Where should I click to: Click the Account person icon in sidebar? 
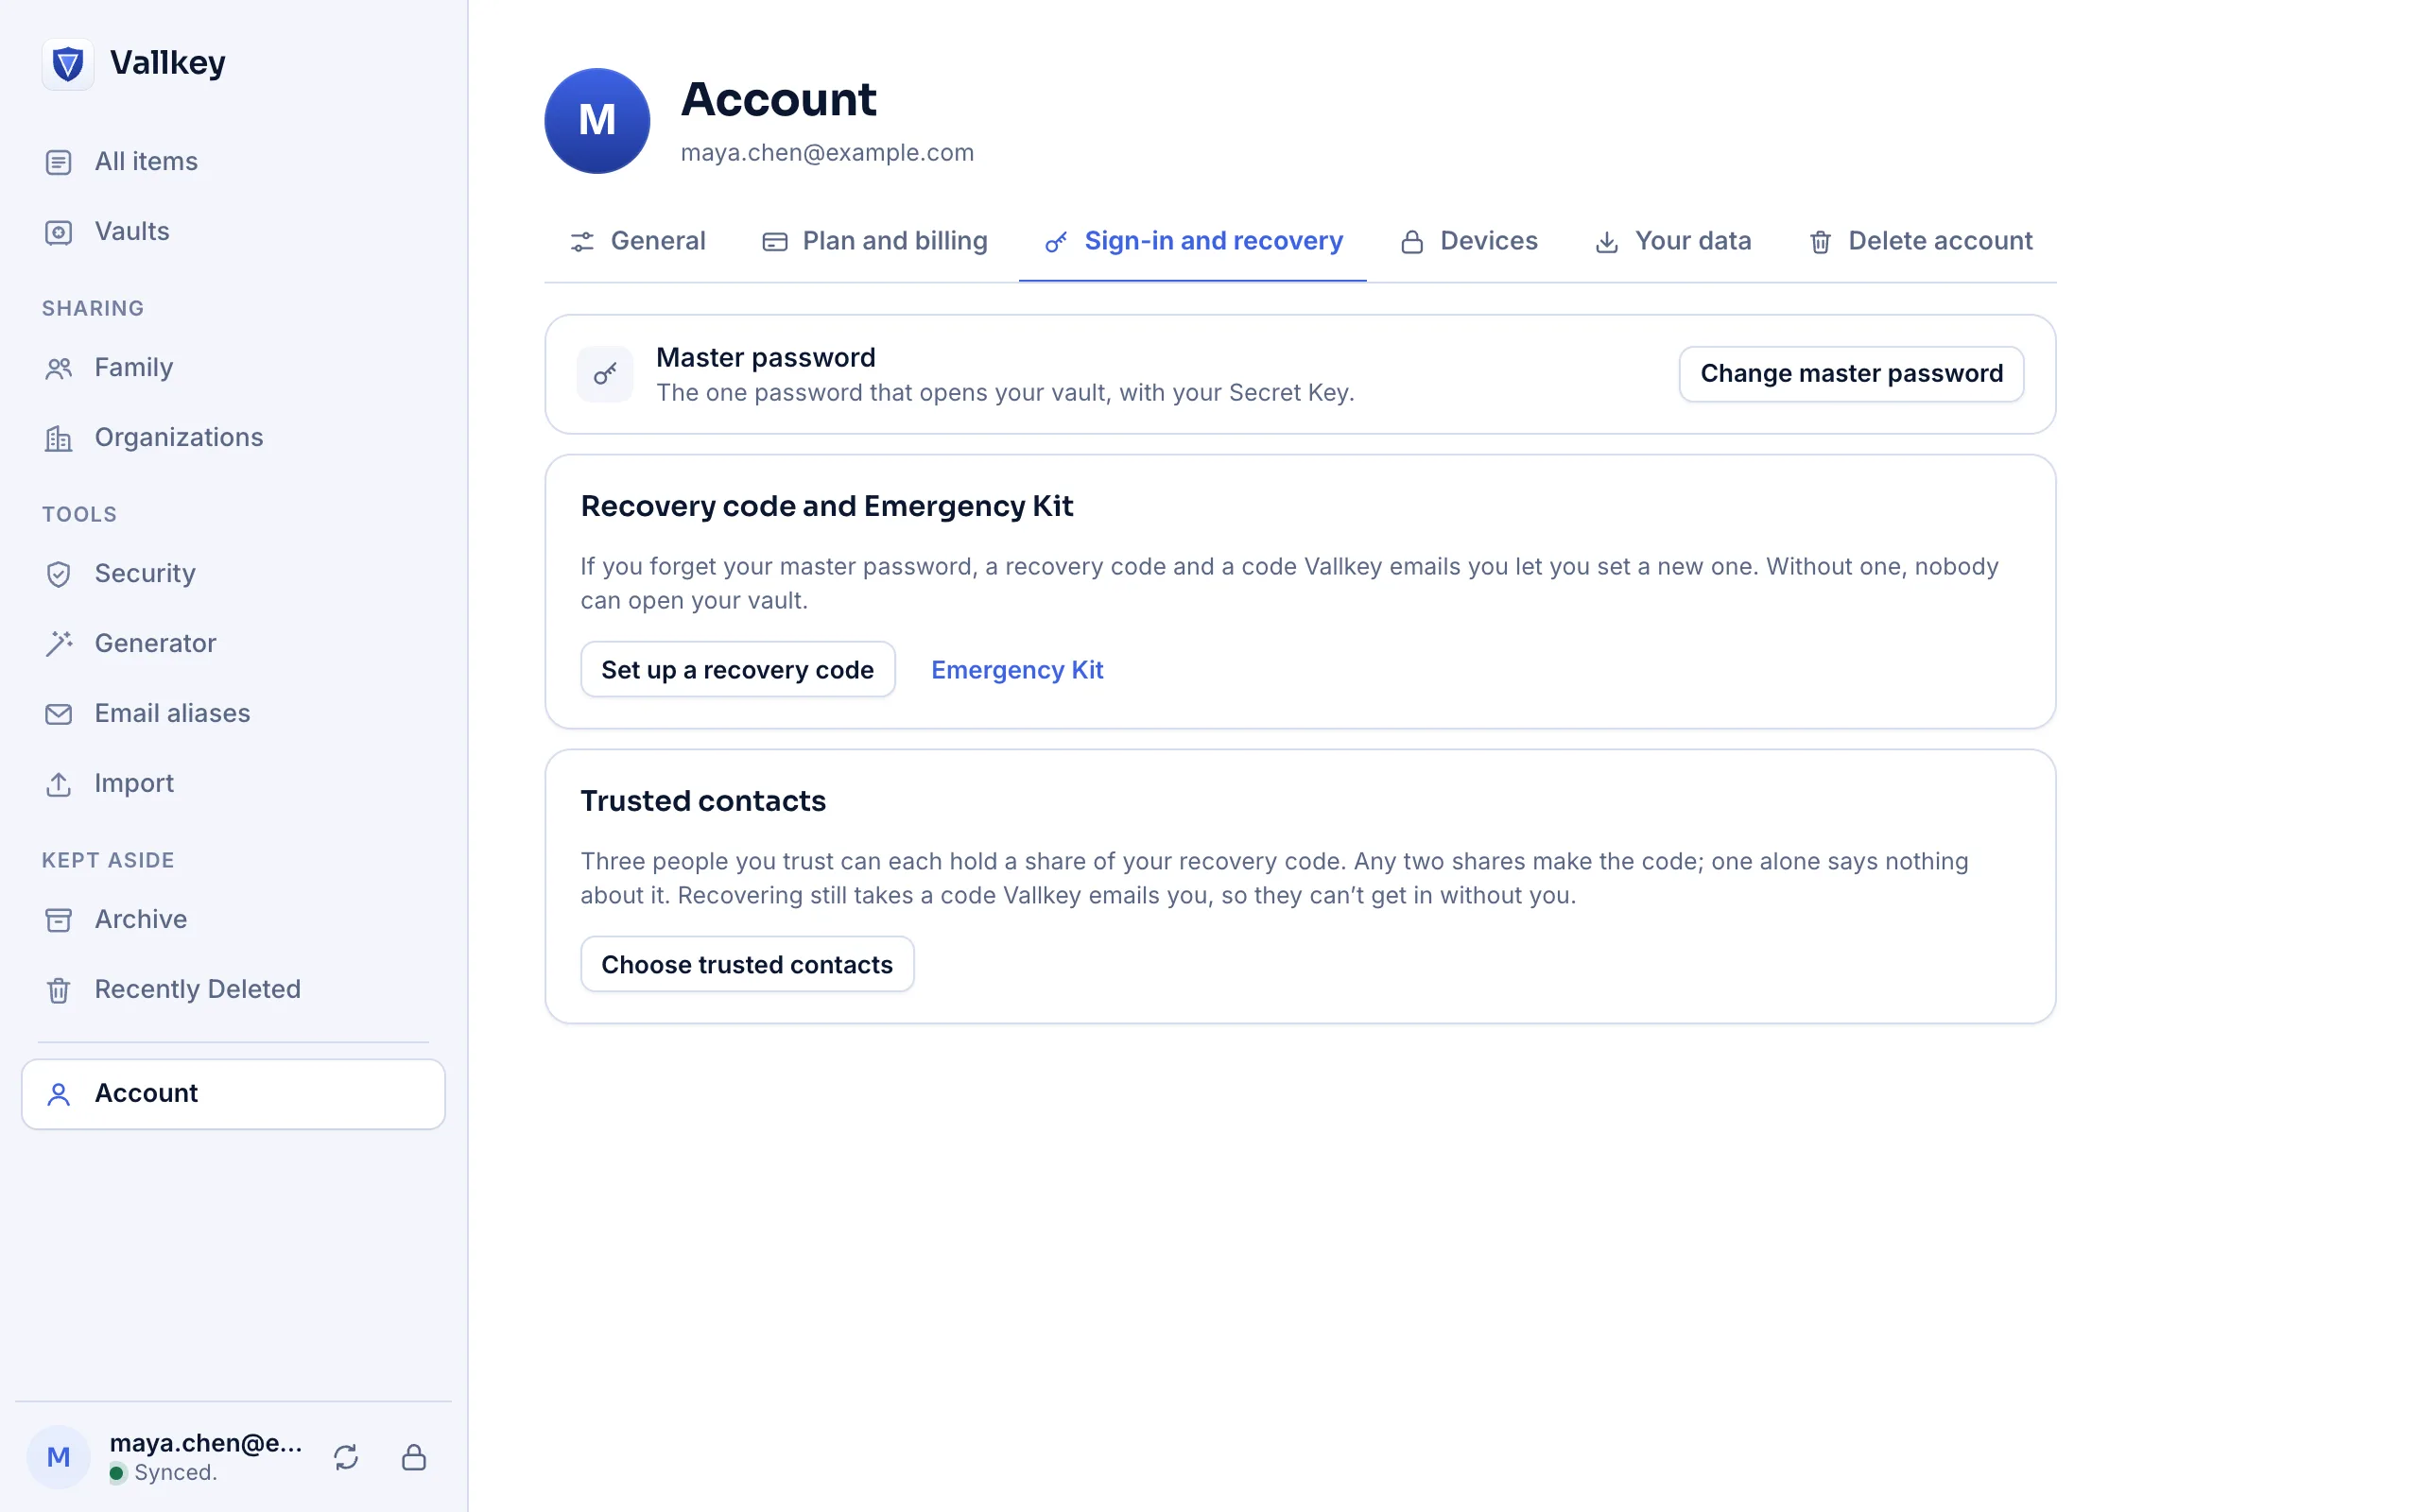[59, 1094]
